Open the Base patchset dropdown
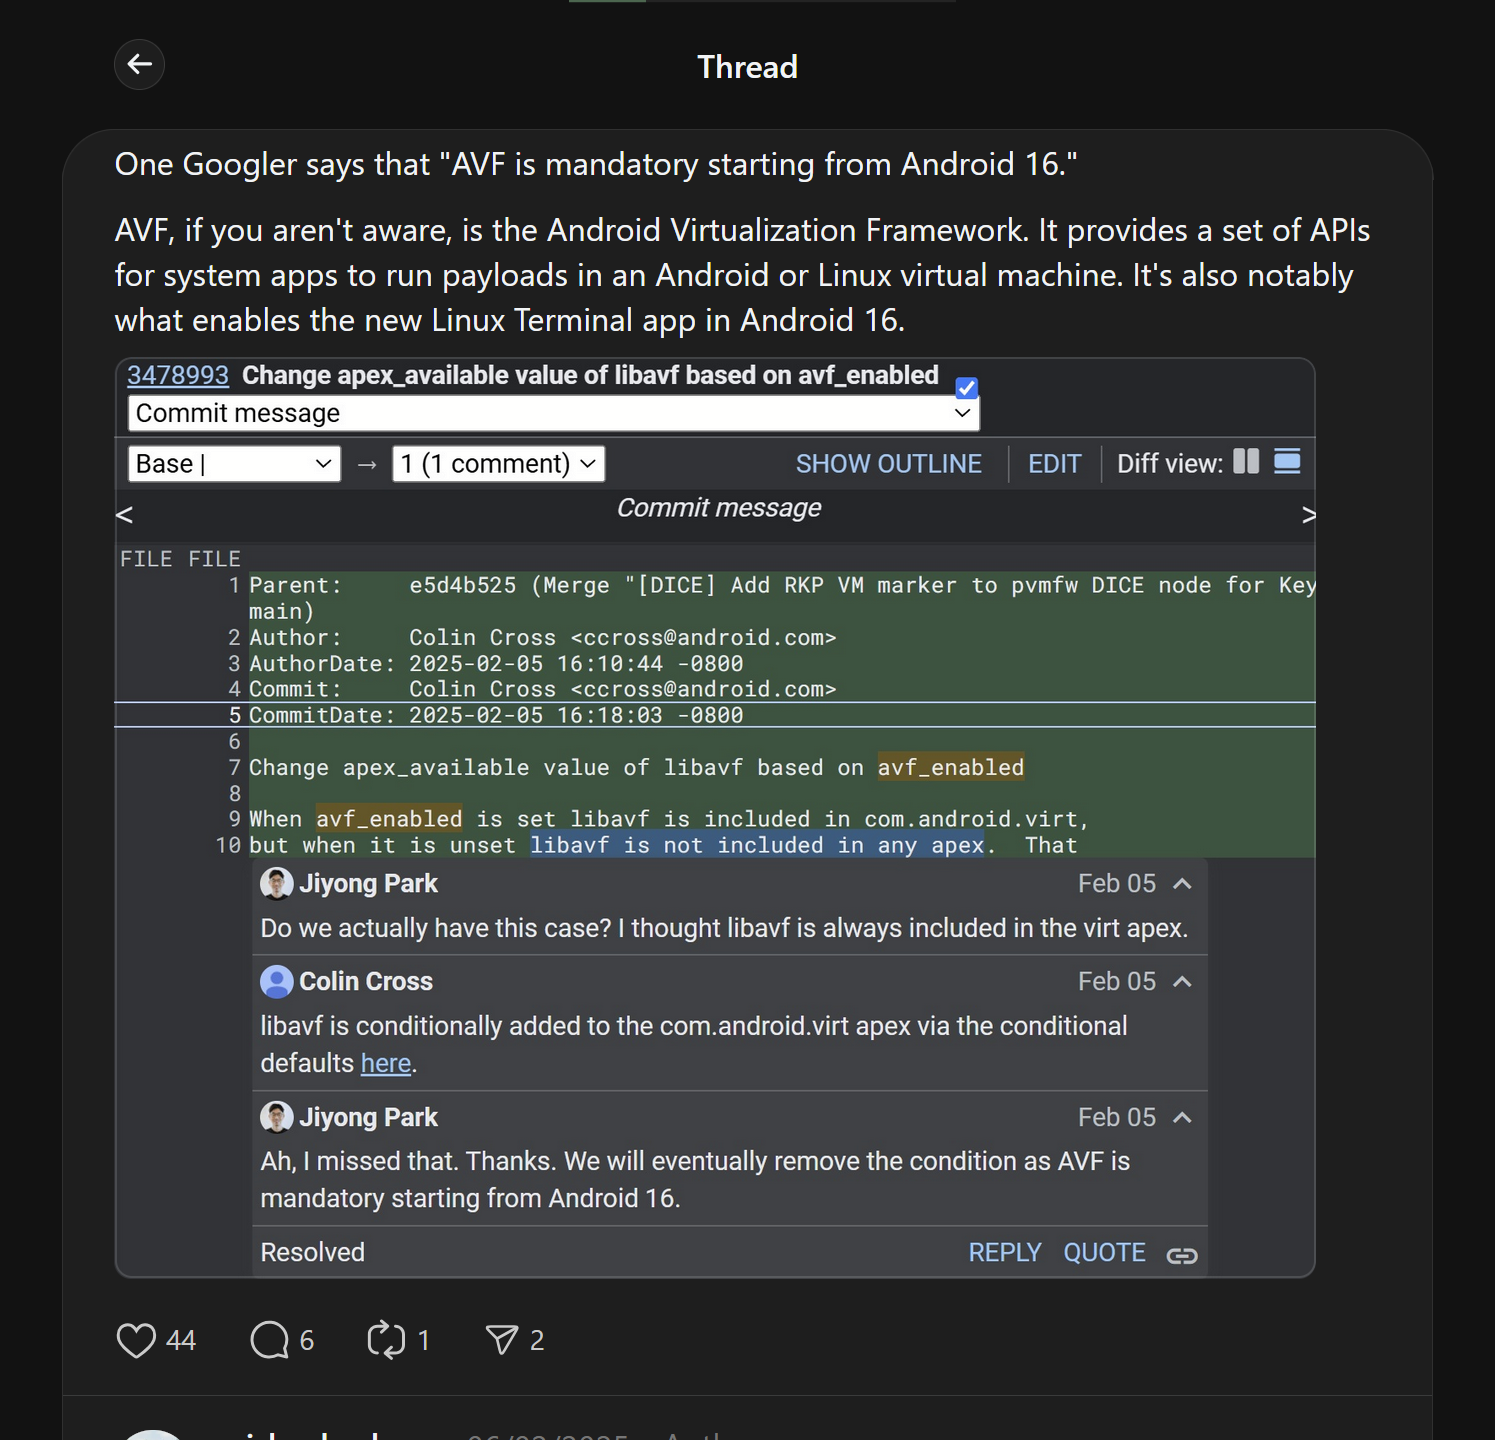 [234, 464]
